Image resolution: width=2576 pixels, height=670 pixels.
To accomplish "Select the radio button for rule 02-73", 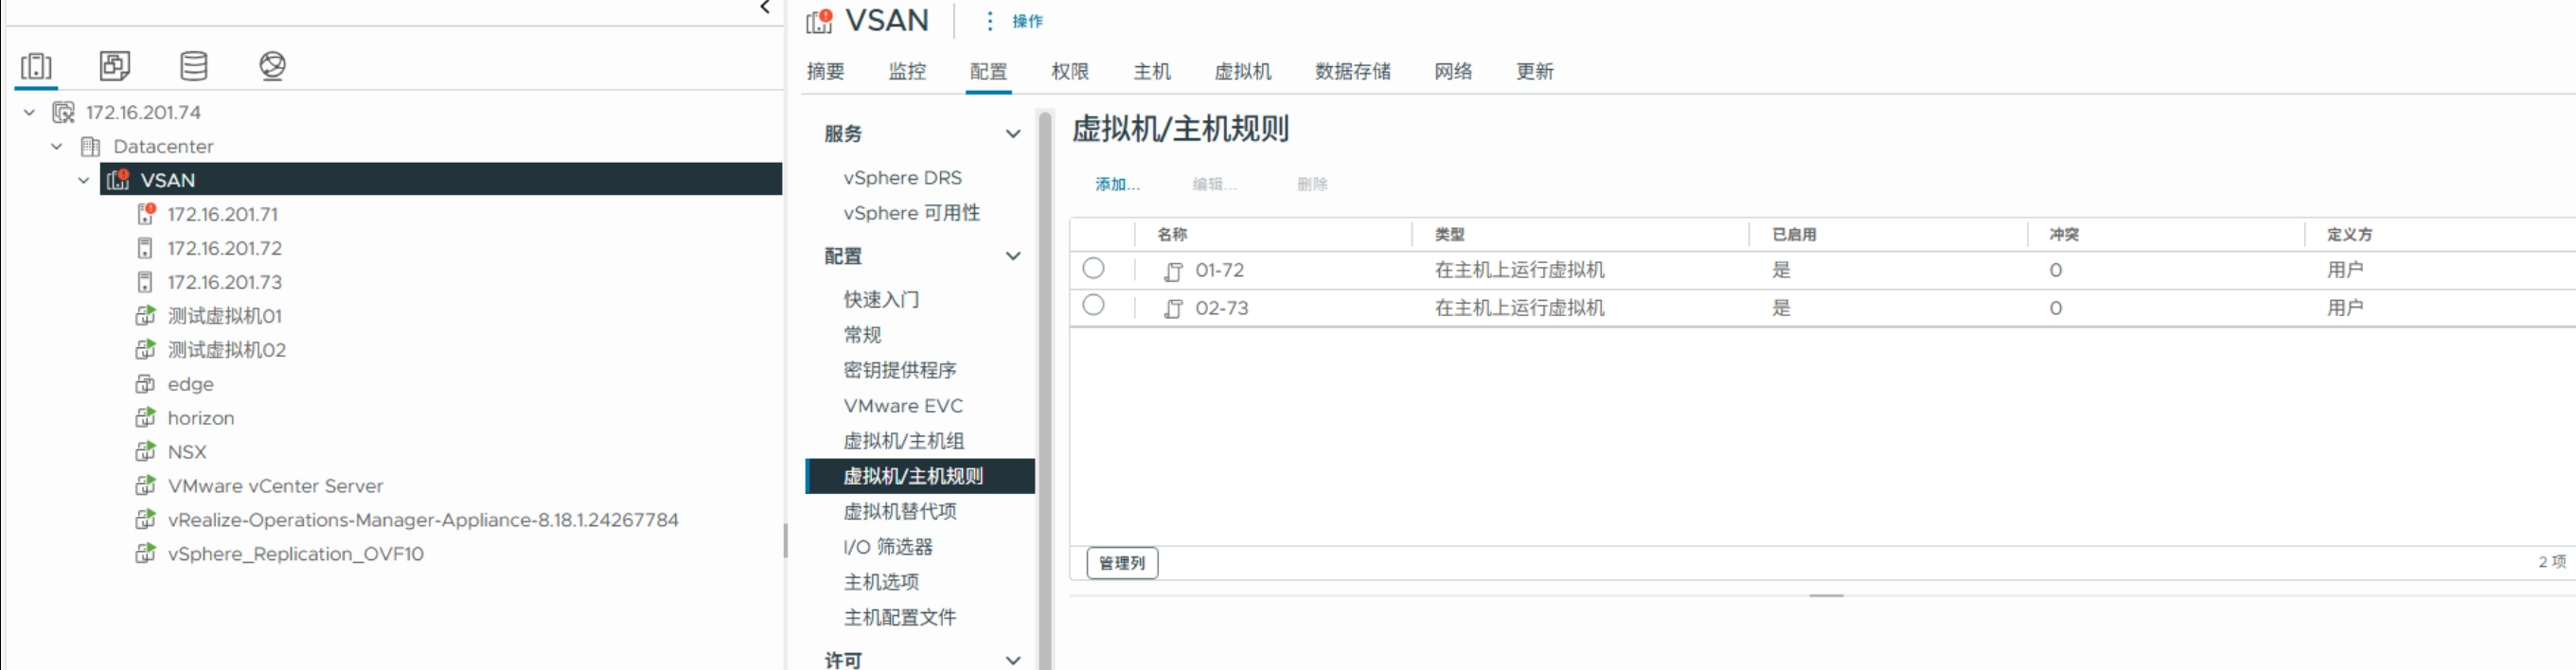I will click(1094, 305).
